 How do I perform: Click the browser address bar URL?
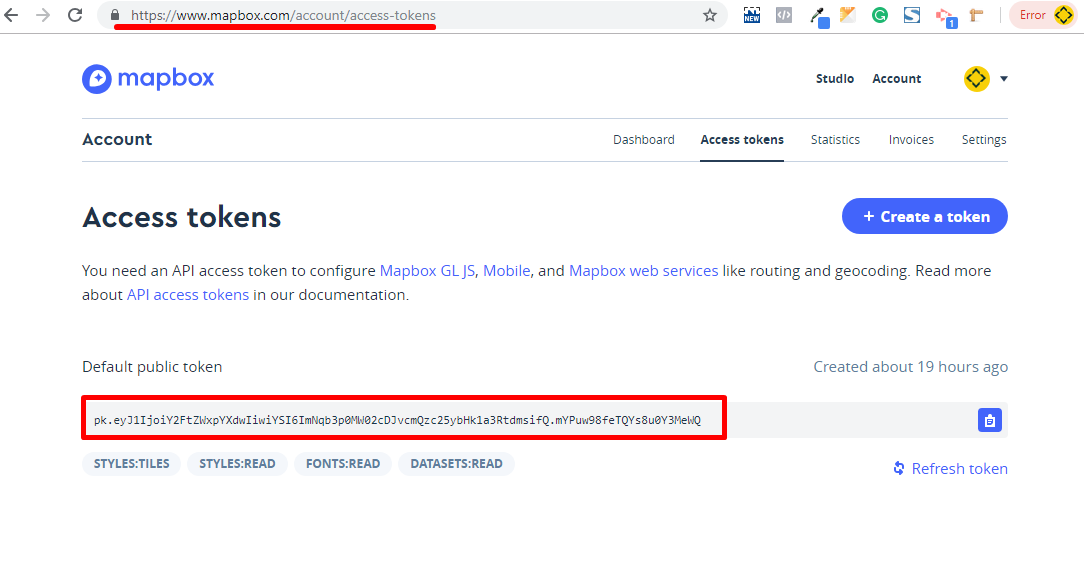pyautogui.click(x=283, y=15)
